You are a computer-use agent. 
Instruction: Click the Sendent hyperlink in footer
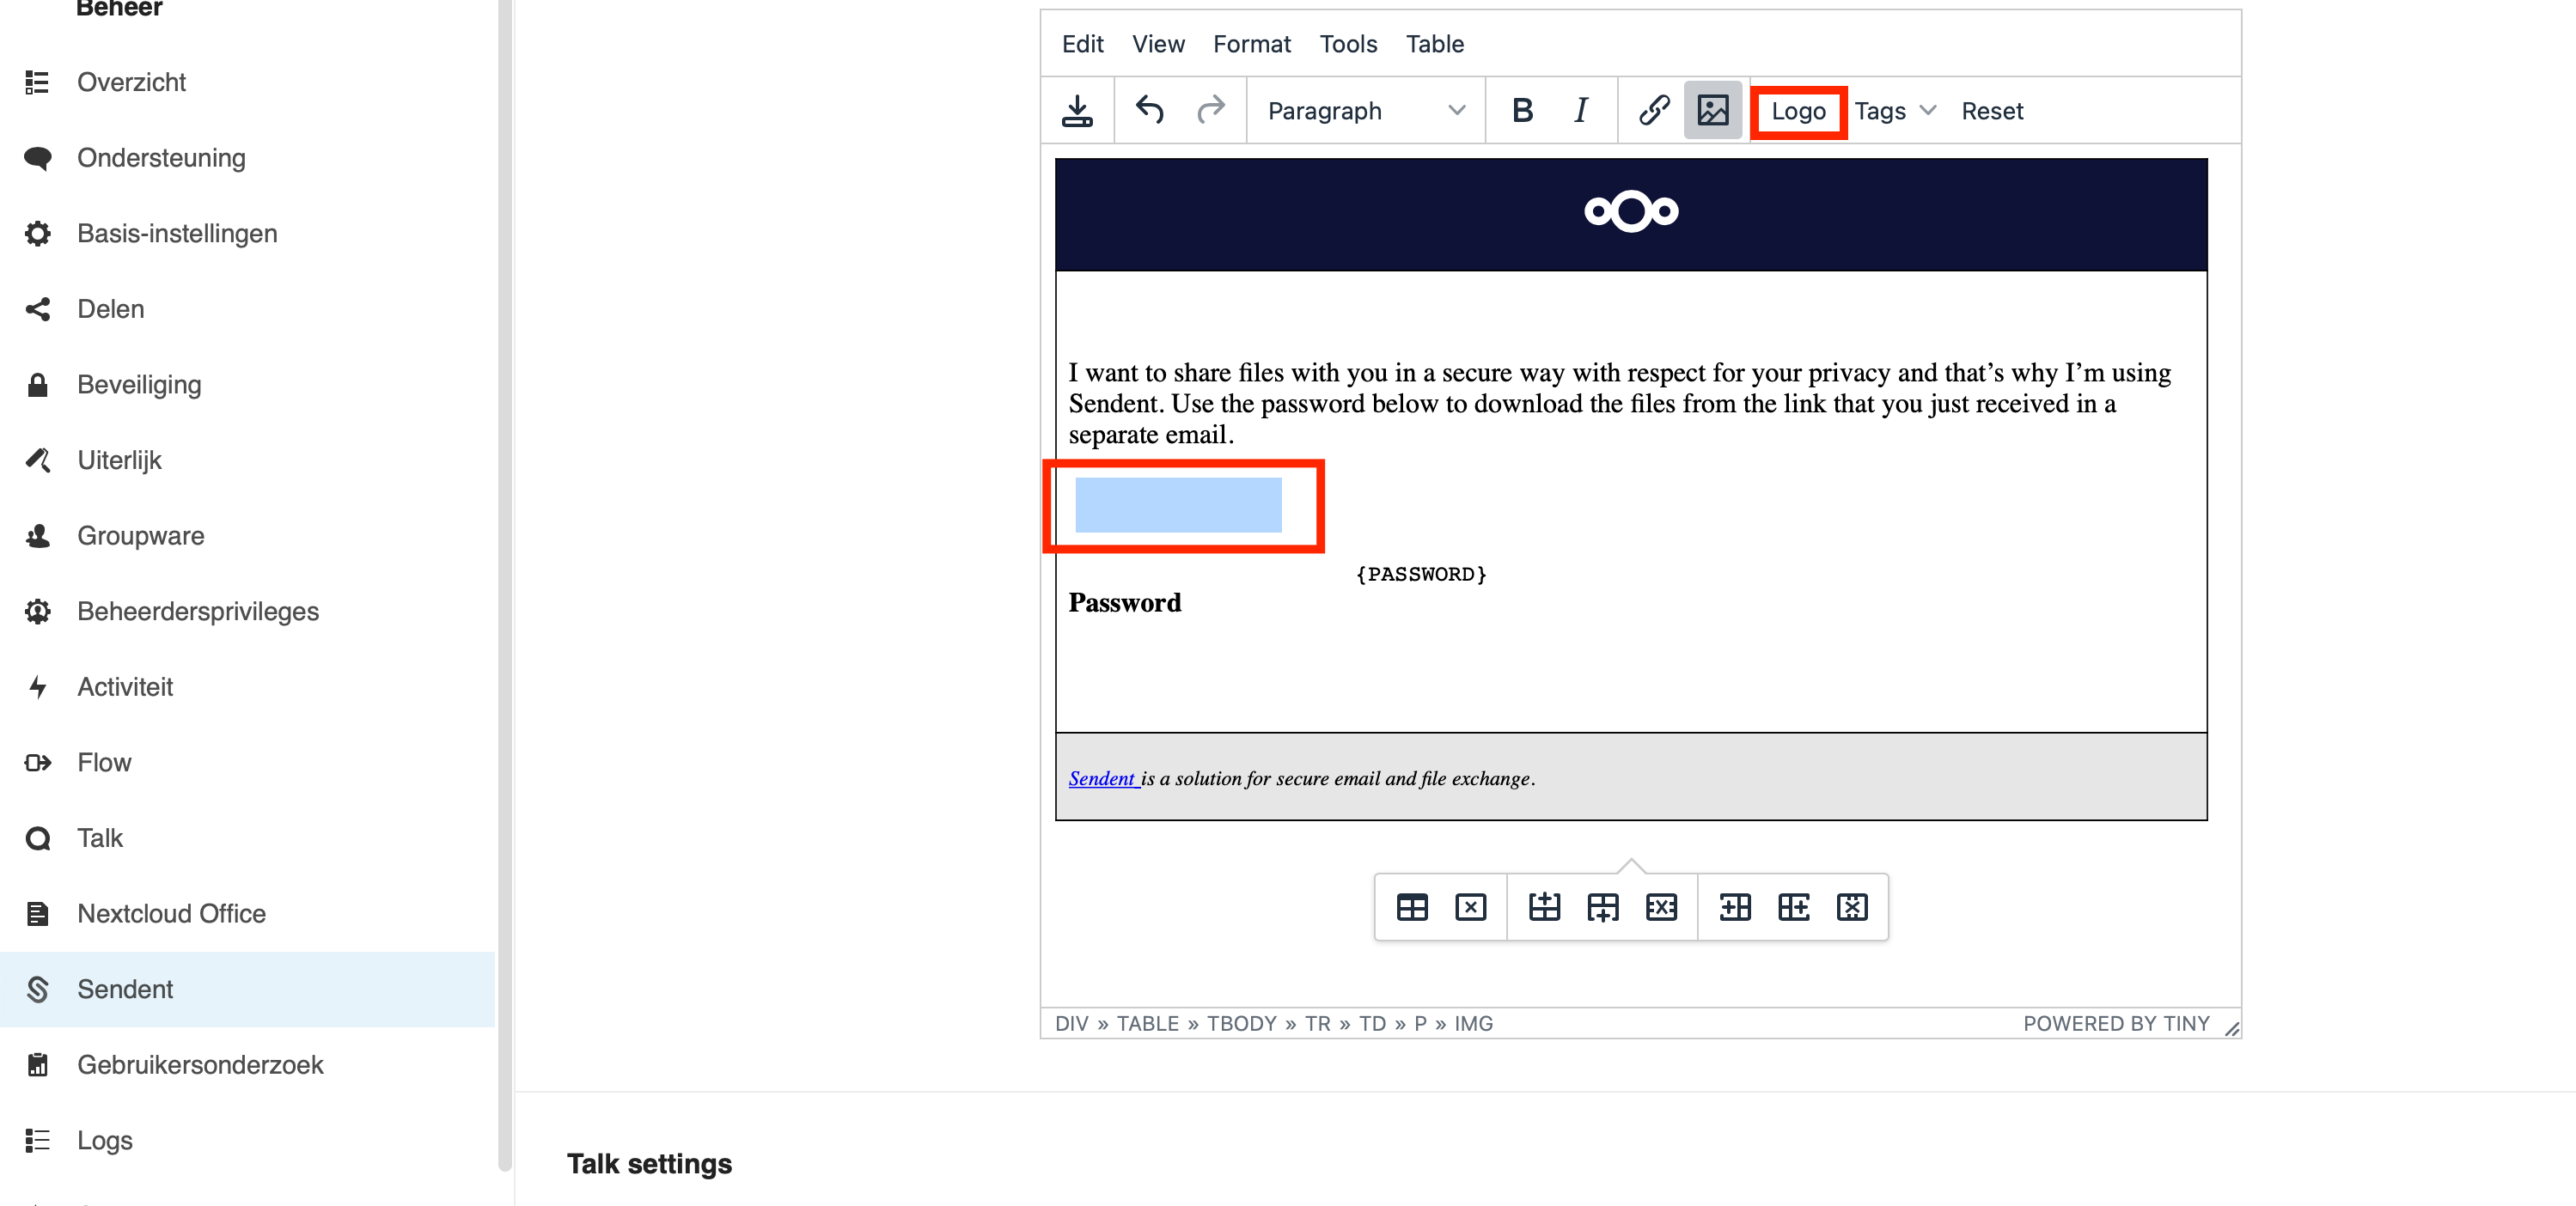pyautogui.click(x=1101, y=778)
